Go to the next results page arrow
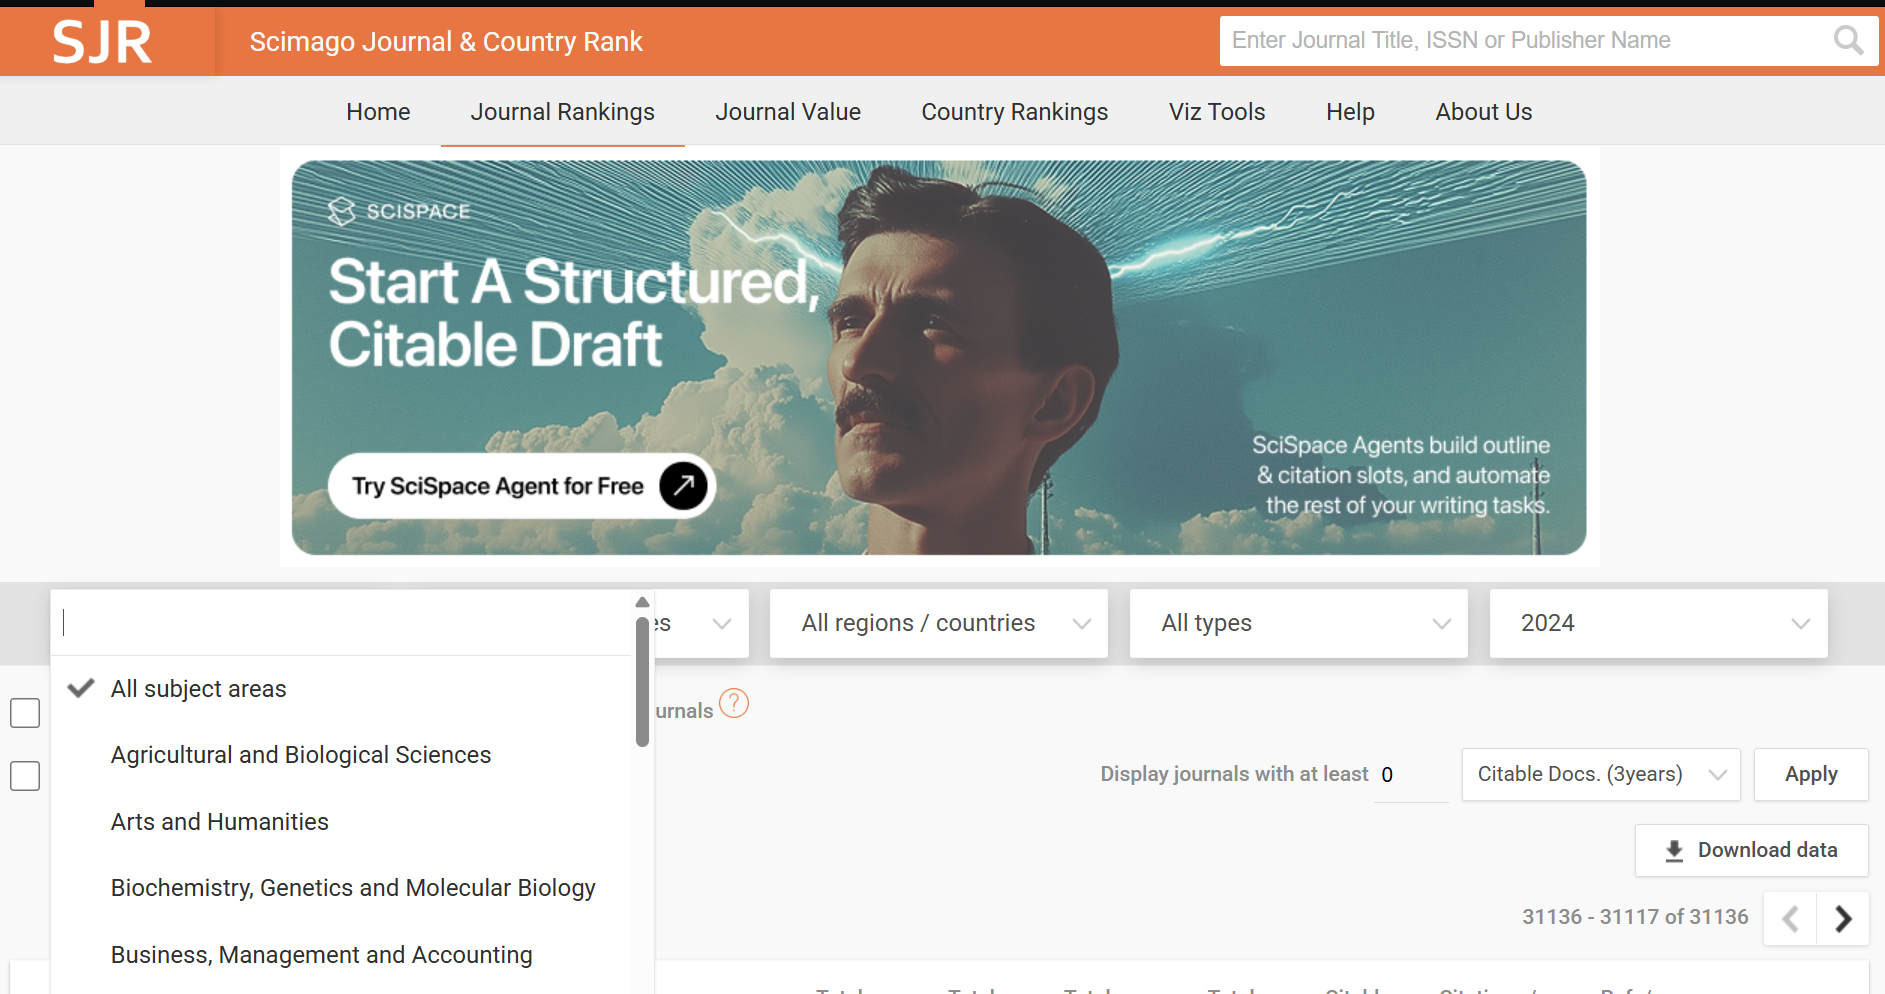This screenshot has height=994, width=1885. pyautogui.click(x=1843, y=918)
